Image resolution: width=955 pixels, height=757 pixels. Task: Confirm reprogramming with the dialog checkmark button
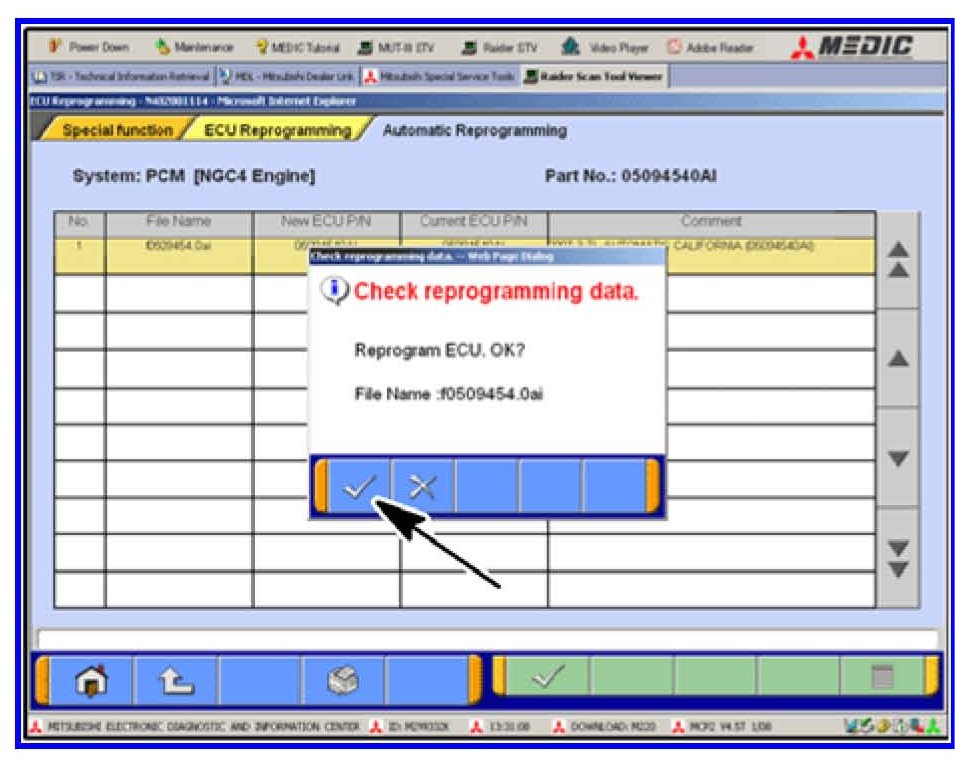tap(359, 487)
